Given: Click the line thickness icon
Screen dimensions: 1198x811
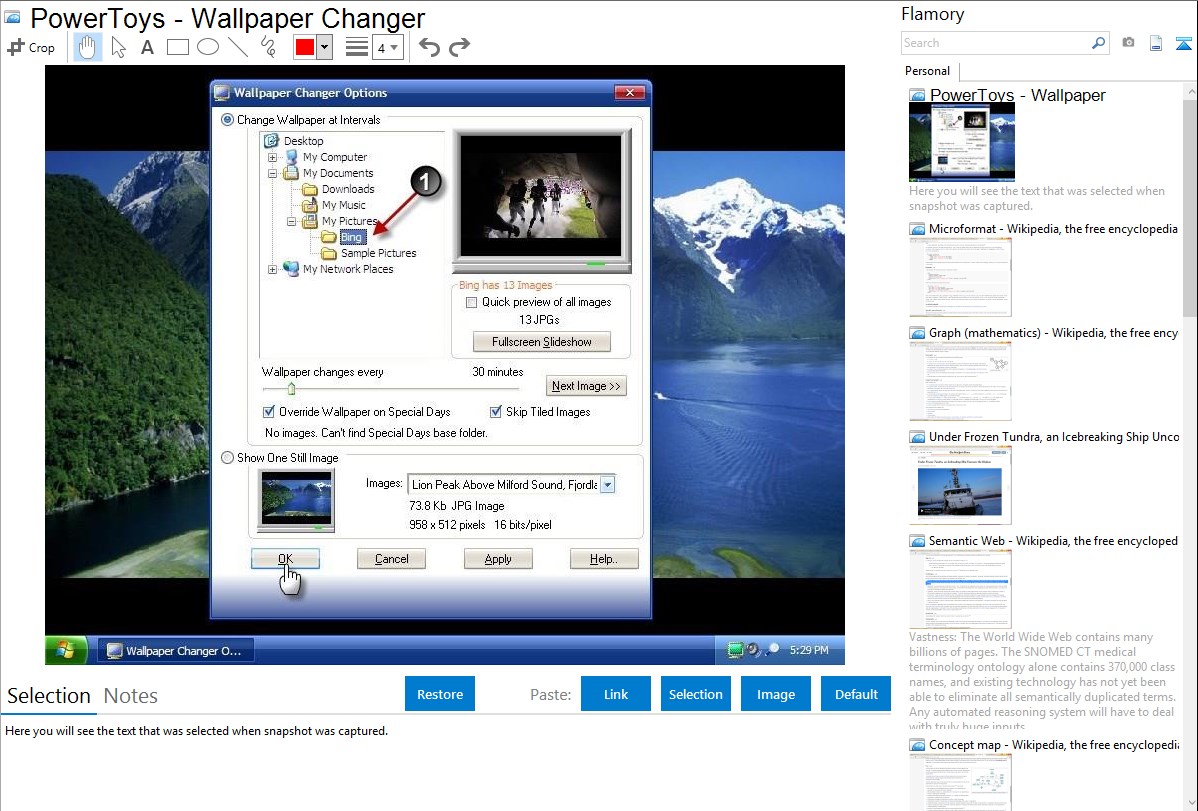Looking at the screenshot, I should tap(357, 47).
